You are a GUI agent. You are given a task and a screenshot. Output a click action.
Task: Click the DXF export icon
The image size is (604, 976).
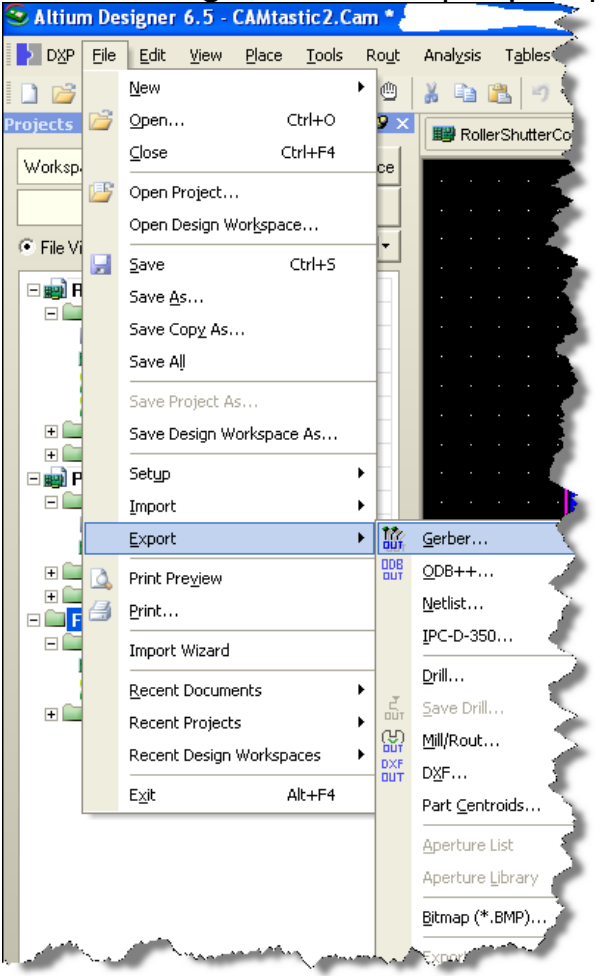391,770
